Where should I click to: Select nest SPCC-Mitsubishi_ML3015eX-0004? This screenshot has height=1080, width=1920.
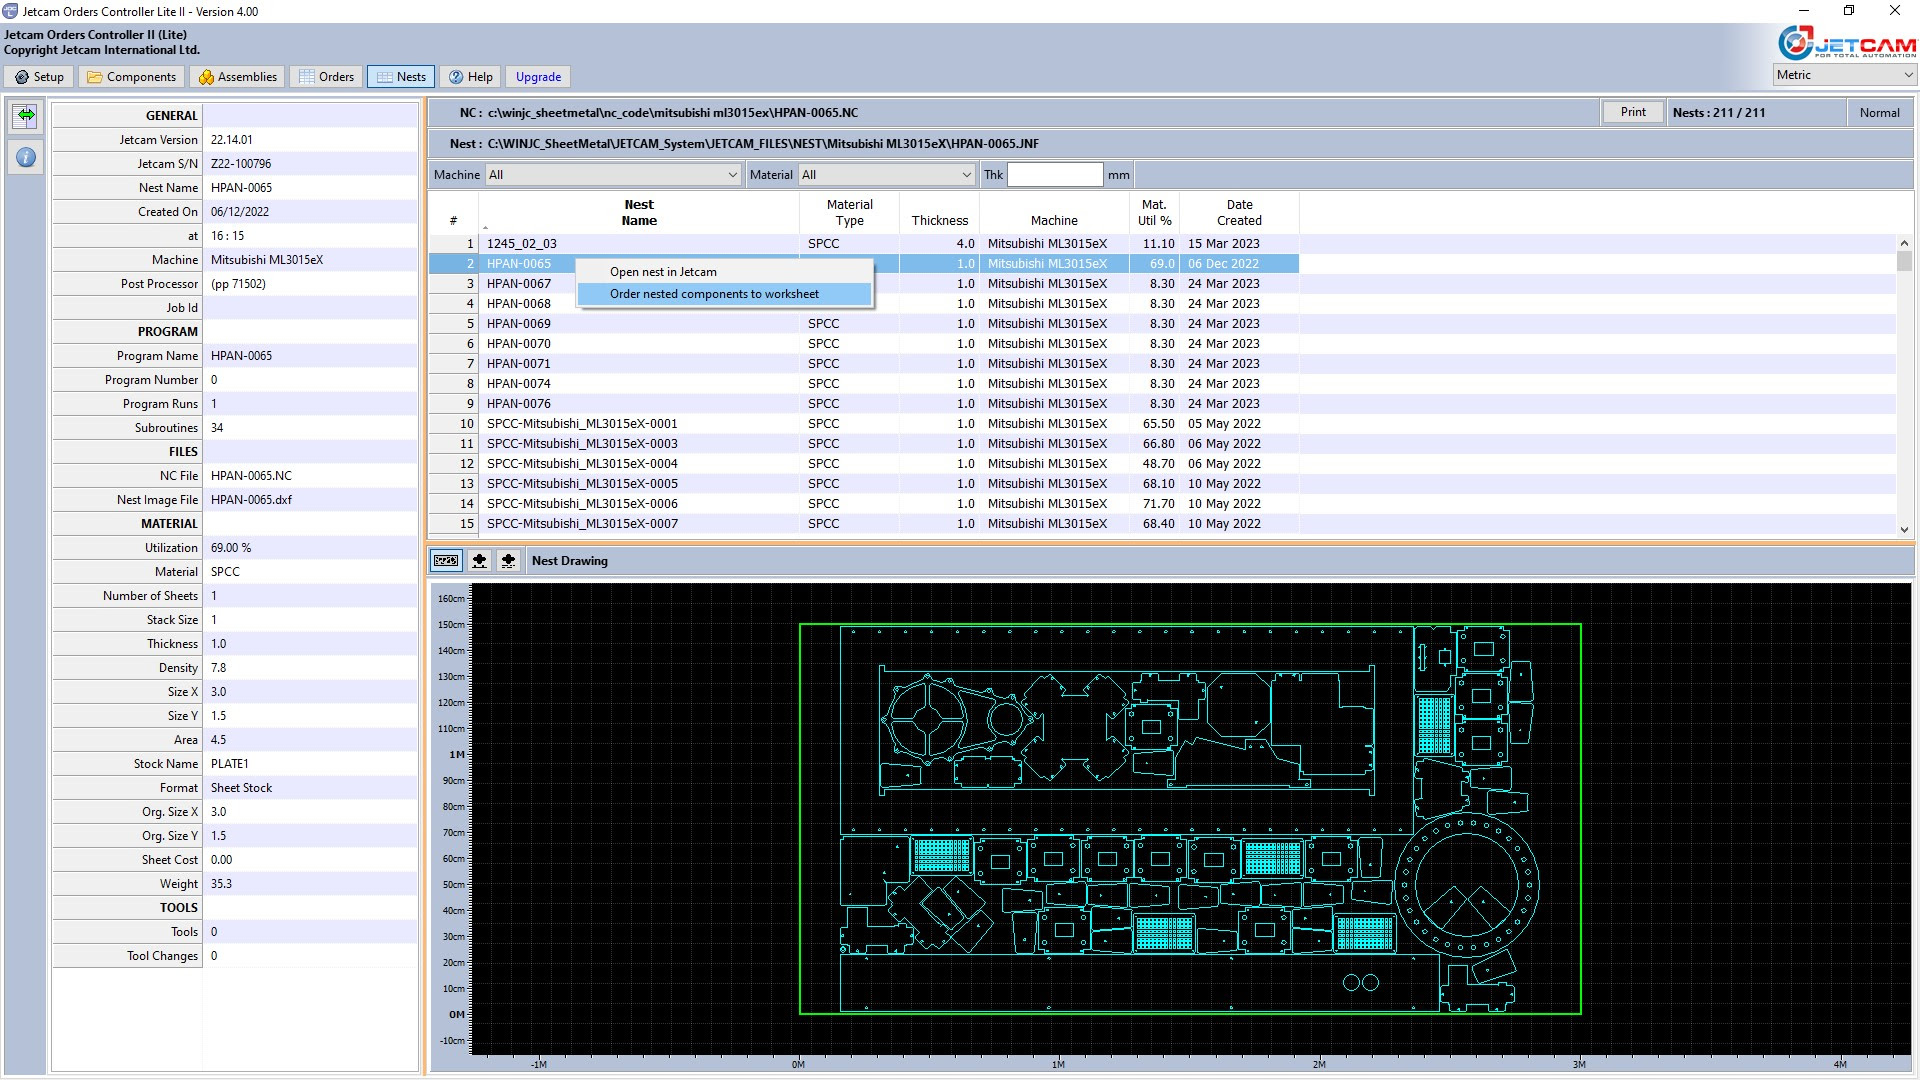864,464
